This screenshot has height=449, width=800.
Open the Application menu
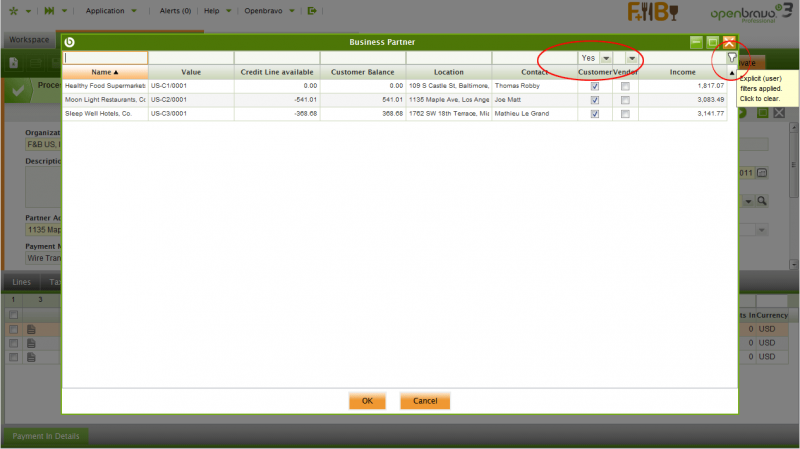[111, 11]
